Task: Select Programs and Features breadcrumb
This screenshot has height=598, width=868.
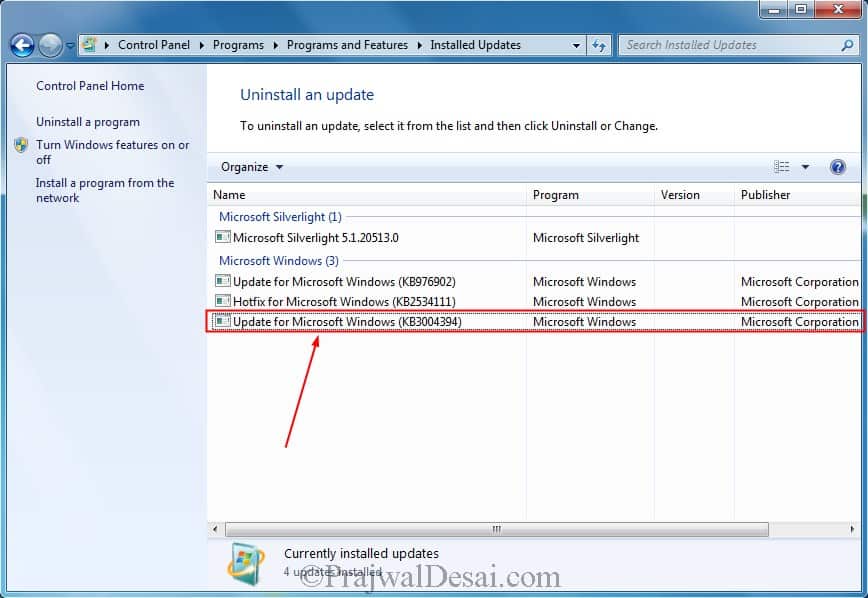Action: [347, 45]
